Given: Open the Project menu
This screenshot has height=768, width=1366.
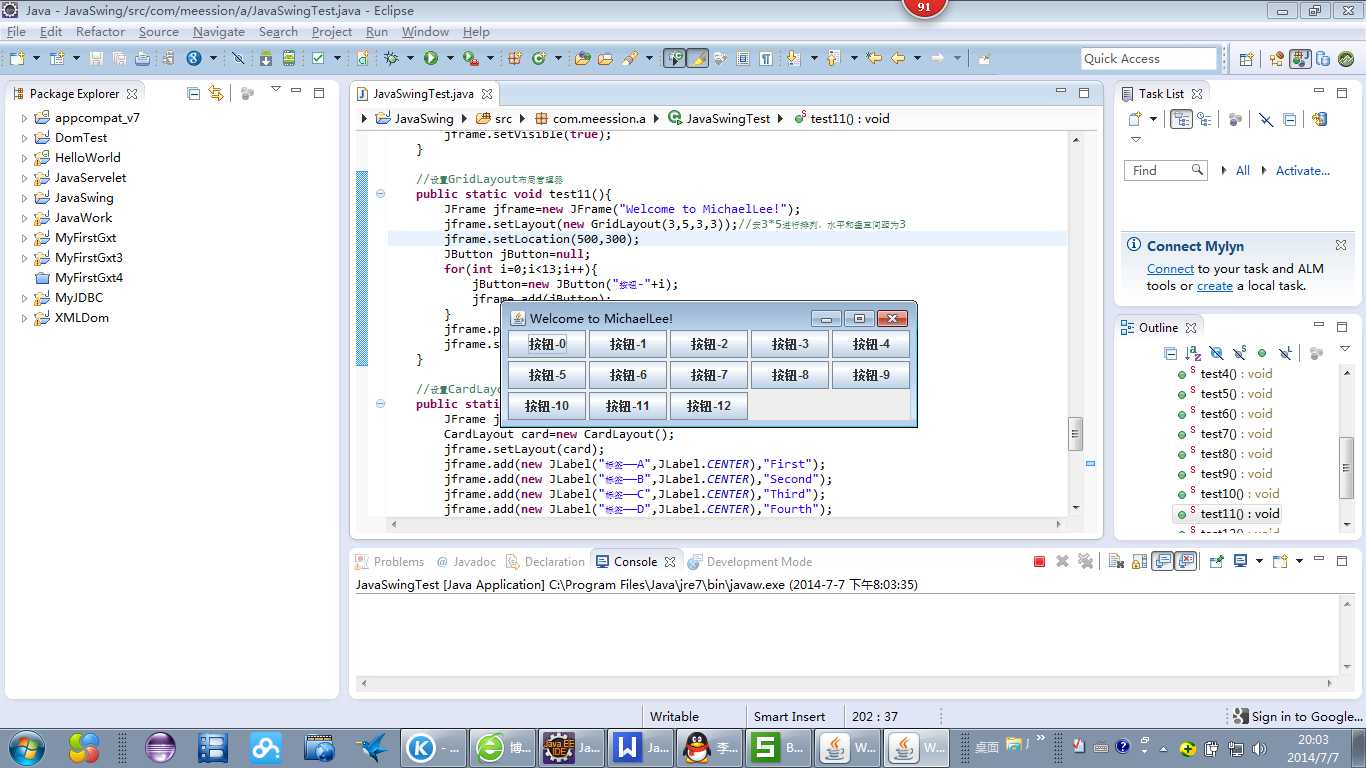Looking at the screenshot, I should pos(332,31).
